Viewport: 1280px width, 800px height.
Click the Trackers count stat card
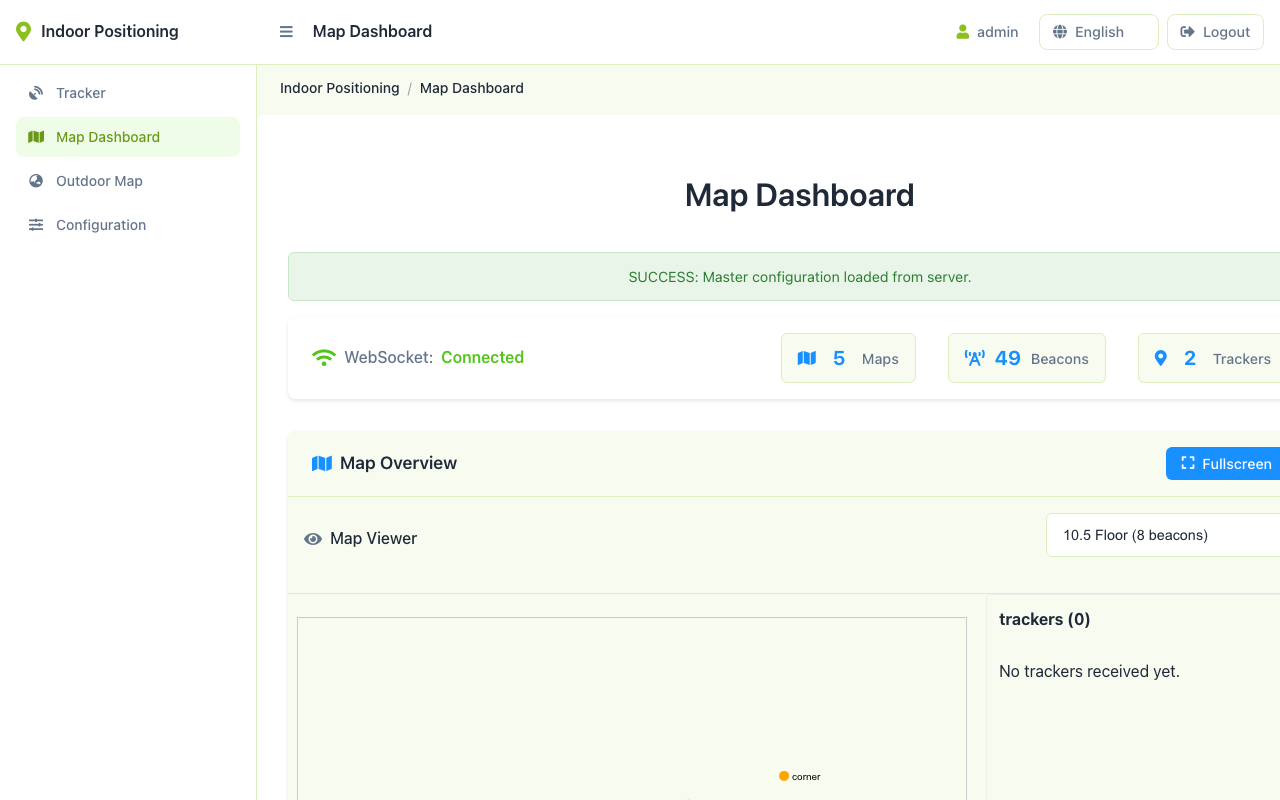1209,358
